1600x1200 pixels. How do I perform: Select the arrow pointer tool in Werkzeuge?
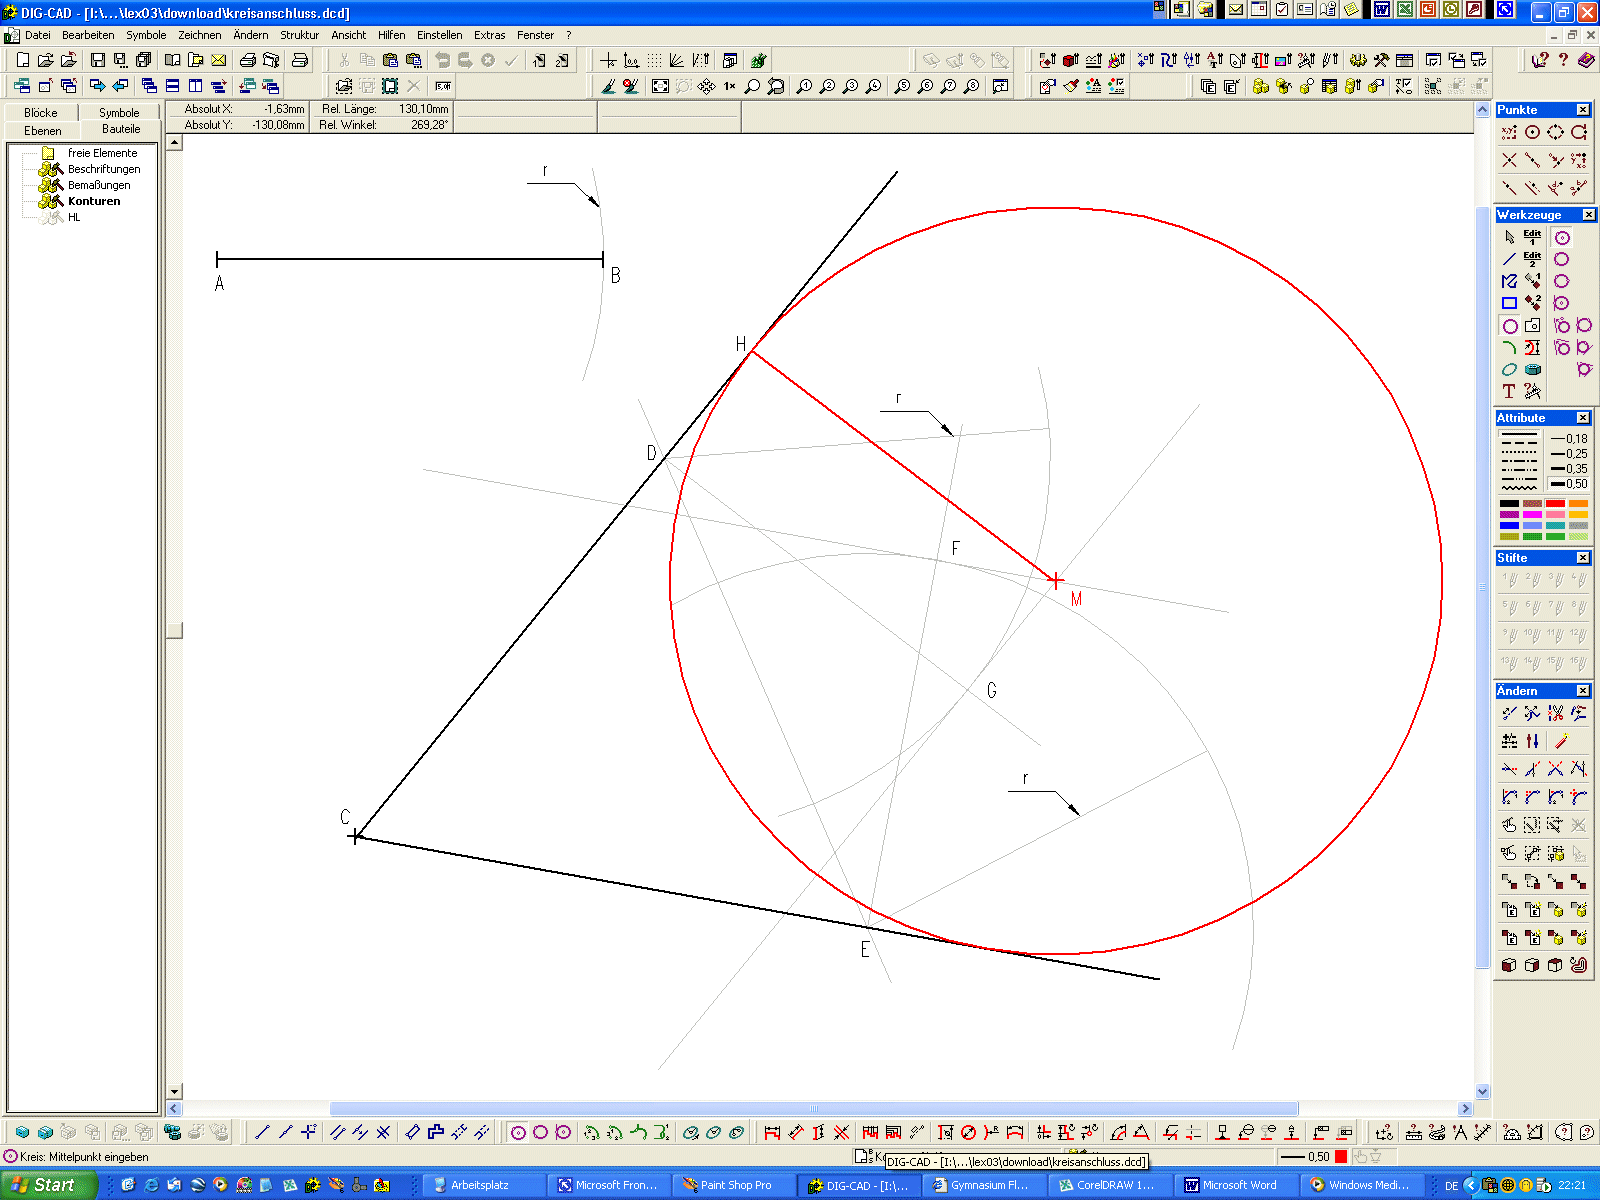click(x=1509, y=237)
